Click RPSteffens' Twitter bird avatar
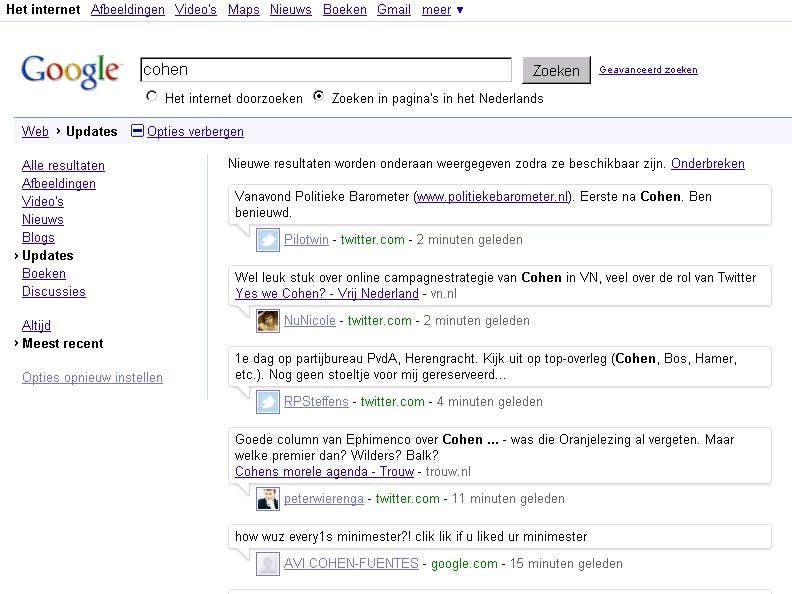 268,402
